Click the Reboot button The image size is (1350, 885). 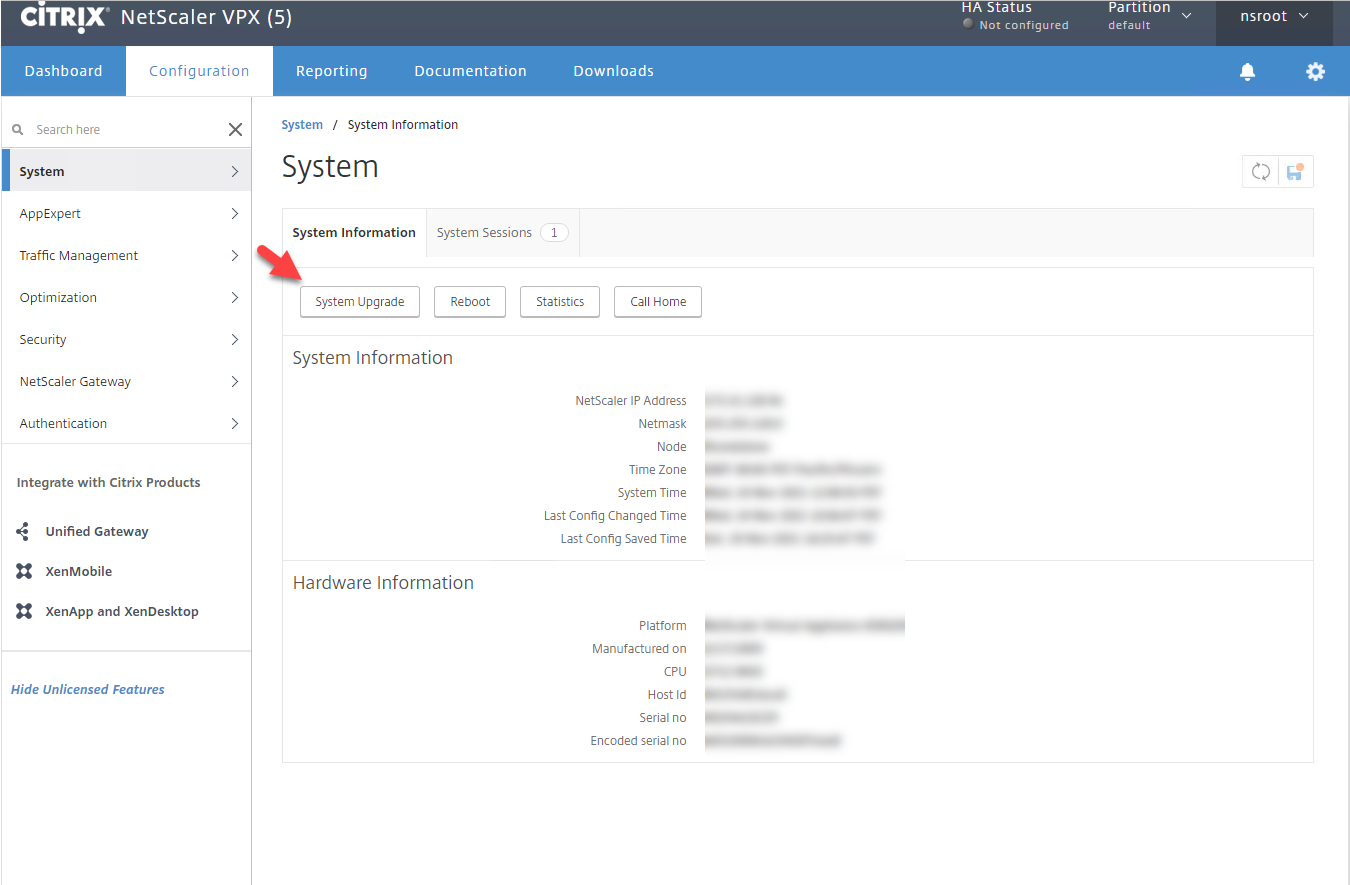470,301
